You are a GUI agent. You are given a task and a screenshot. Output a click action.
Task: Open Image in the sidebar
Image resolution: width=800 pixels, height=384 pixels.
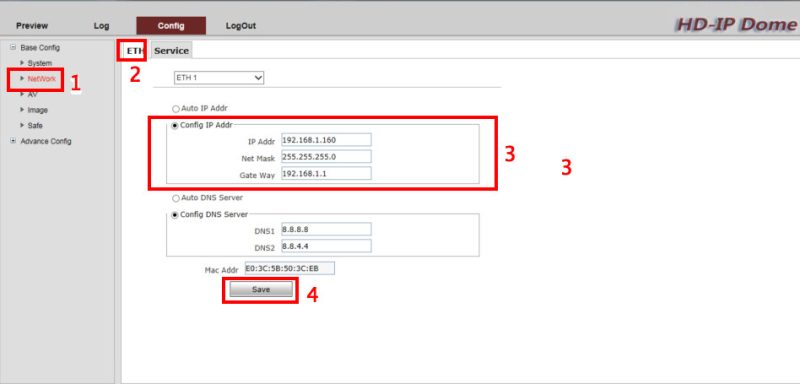37,110
